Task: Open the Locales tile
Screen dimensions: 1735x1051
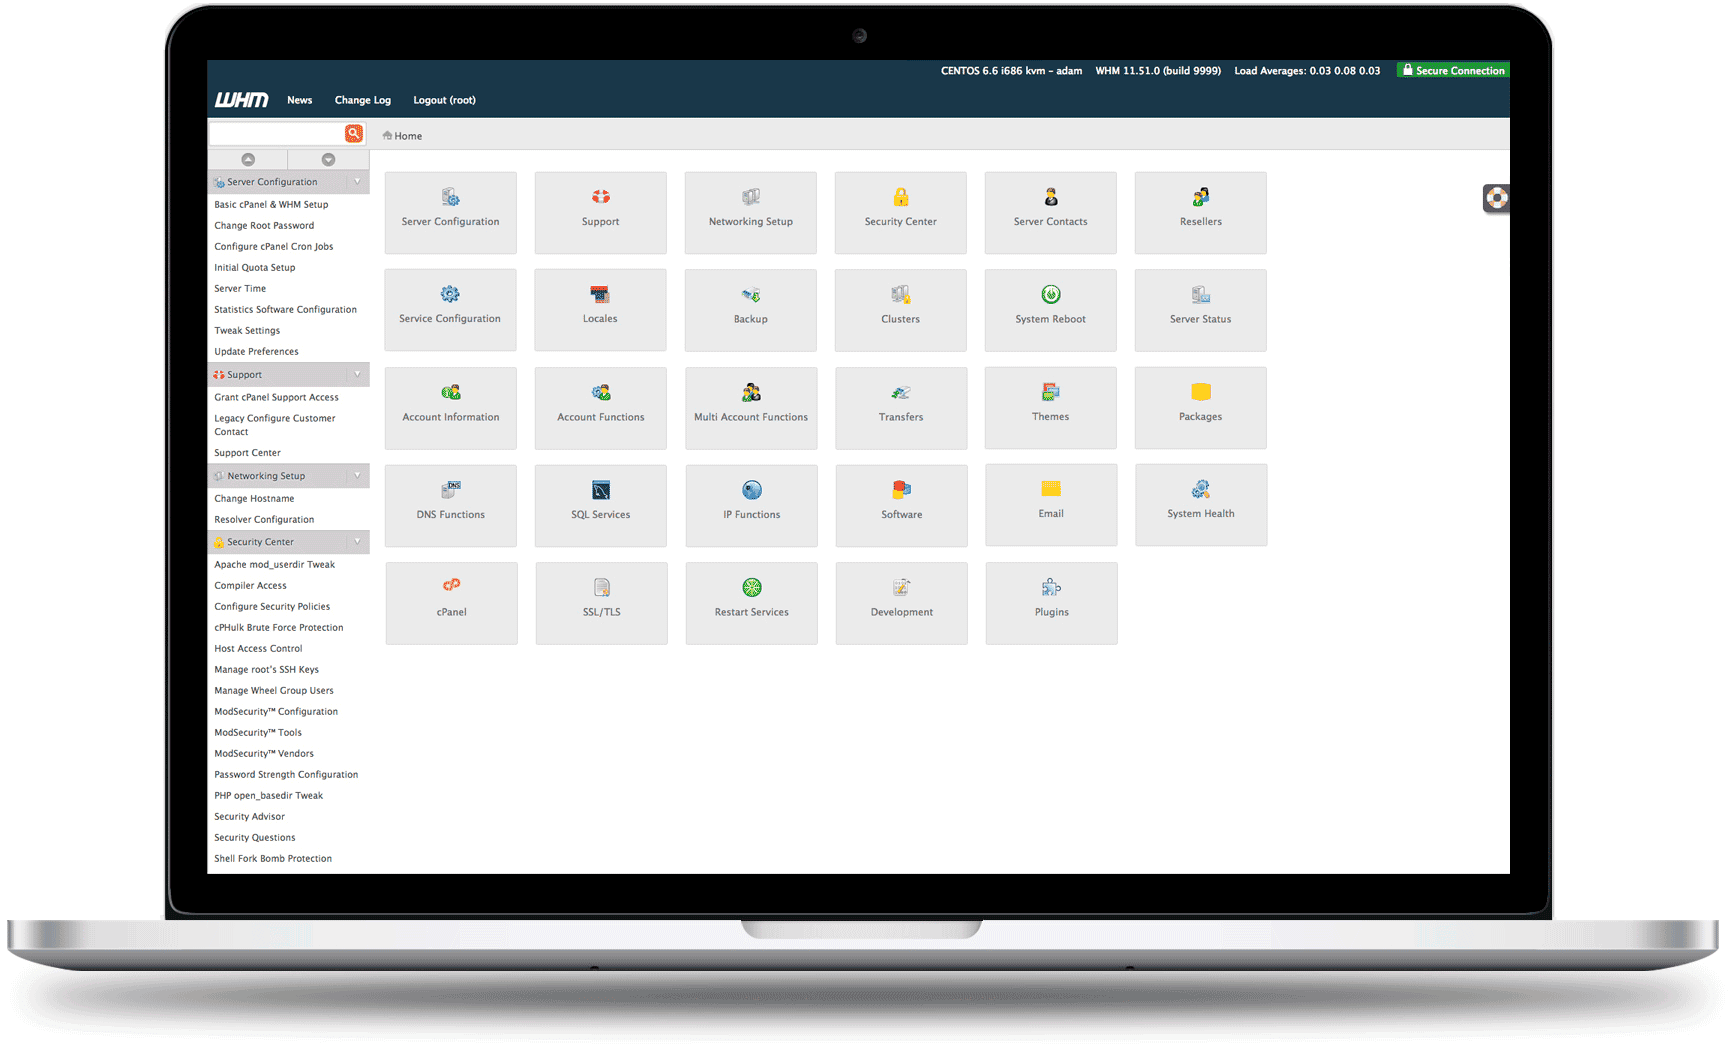Action: tap(600, 310)
